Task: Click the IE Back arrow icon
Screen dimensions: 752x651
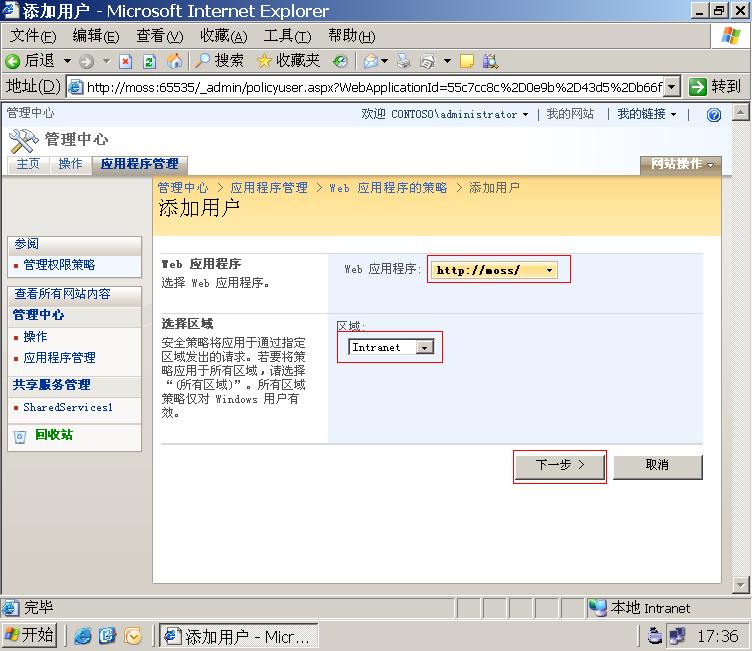Action: pyautogui.click(x=12, y=61)
